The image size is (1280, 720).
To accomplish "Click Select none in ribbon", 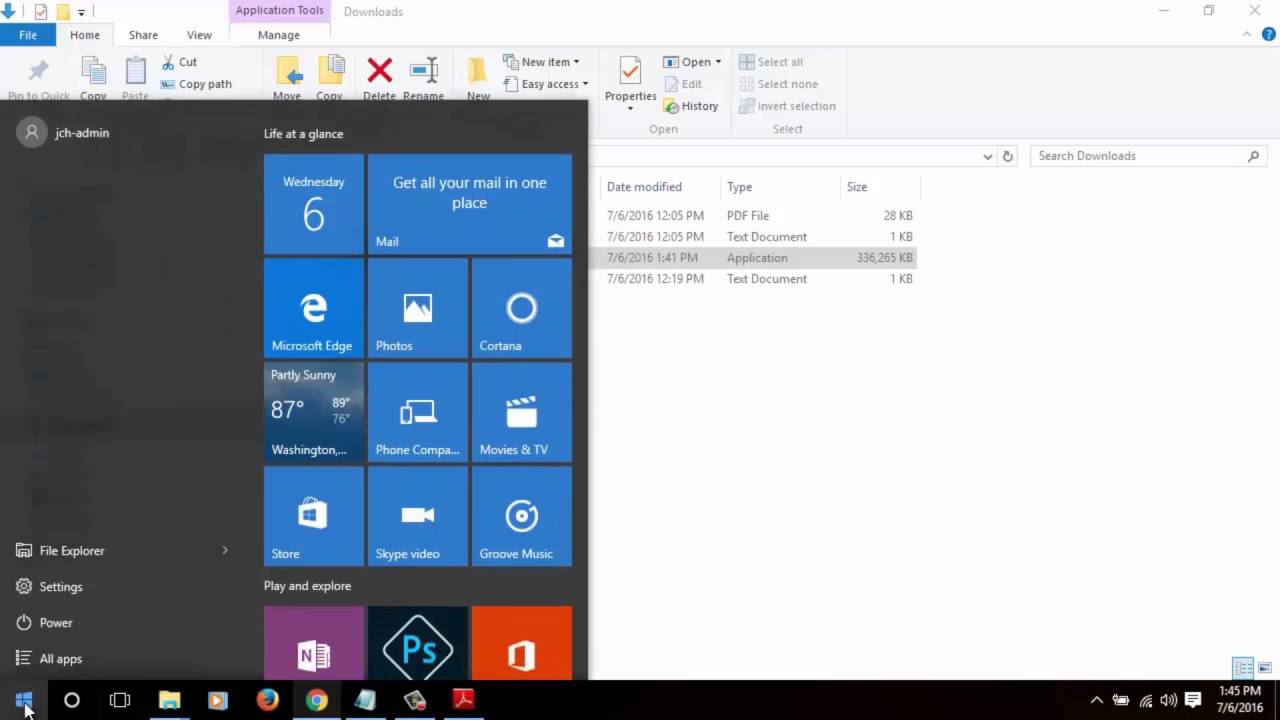I will (x=778, y=84).
